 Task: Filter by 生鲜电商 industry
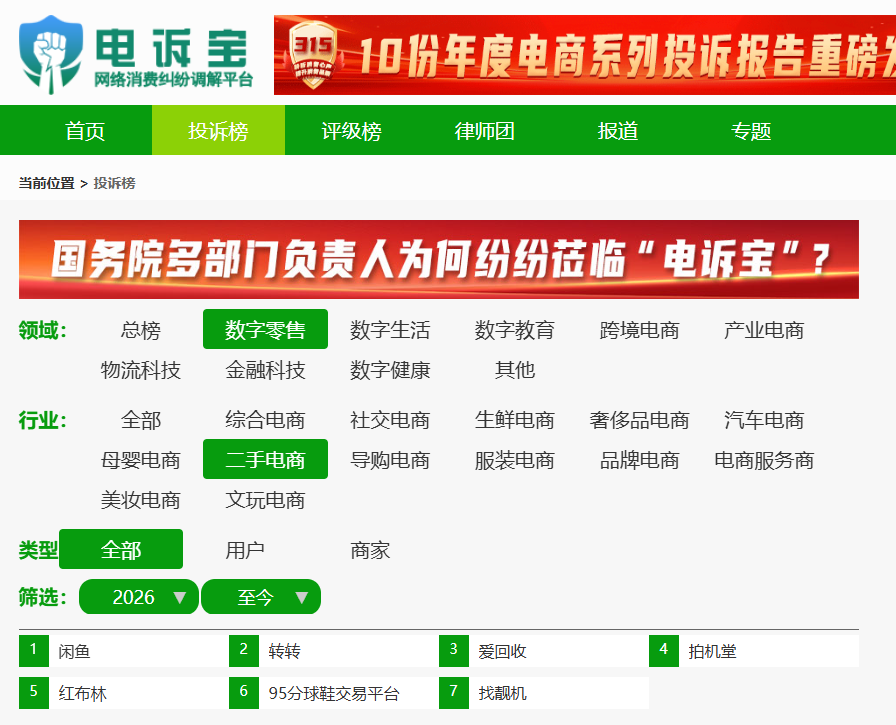[514, 420]
